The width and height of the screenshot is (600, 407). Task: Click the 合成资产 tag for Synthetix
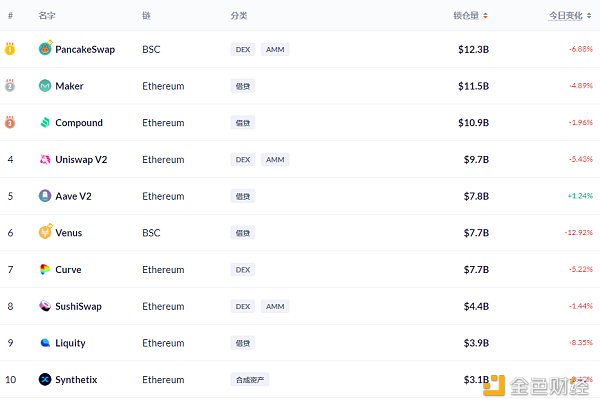coord(250,380)
